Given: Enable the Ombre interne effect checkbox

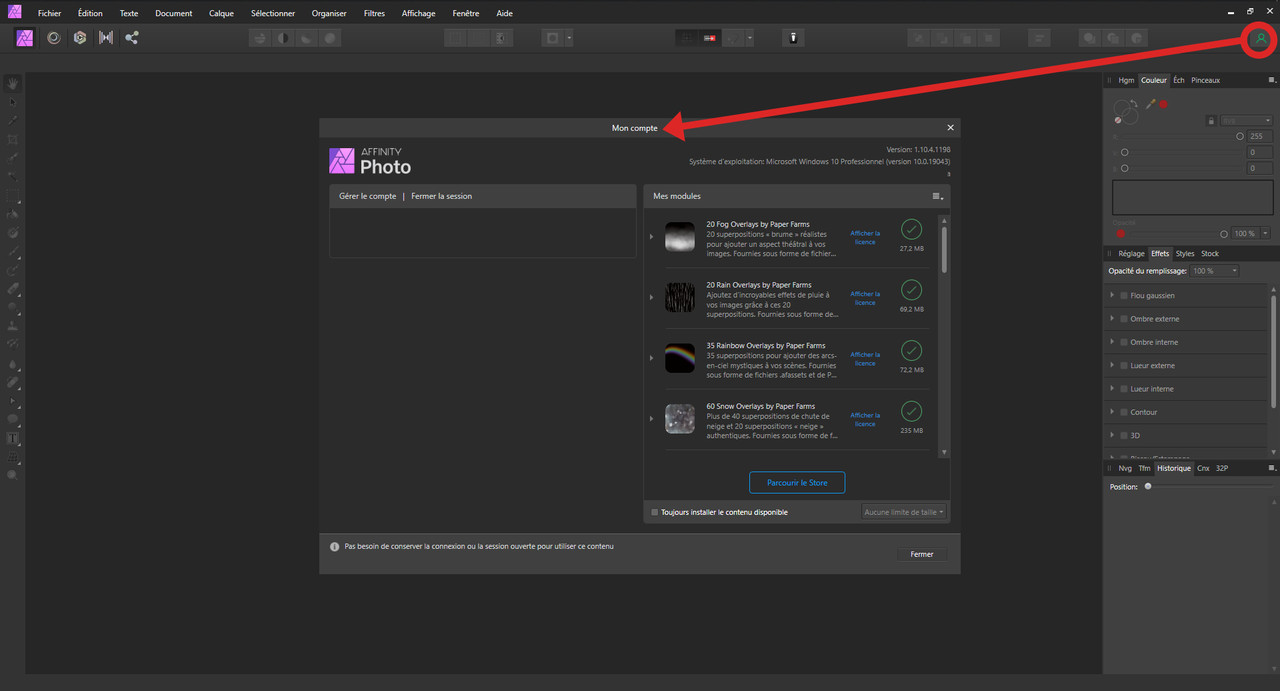Looking at the screenshot, I should 1124,342.
